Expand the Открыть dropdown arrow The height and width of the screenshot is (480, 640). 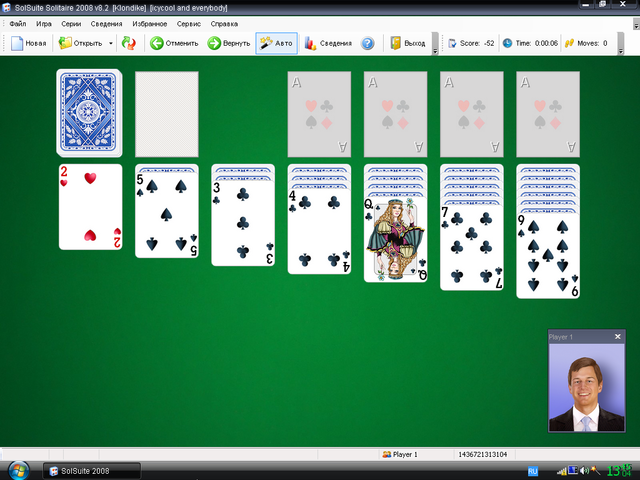(x=111, y=43)
